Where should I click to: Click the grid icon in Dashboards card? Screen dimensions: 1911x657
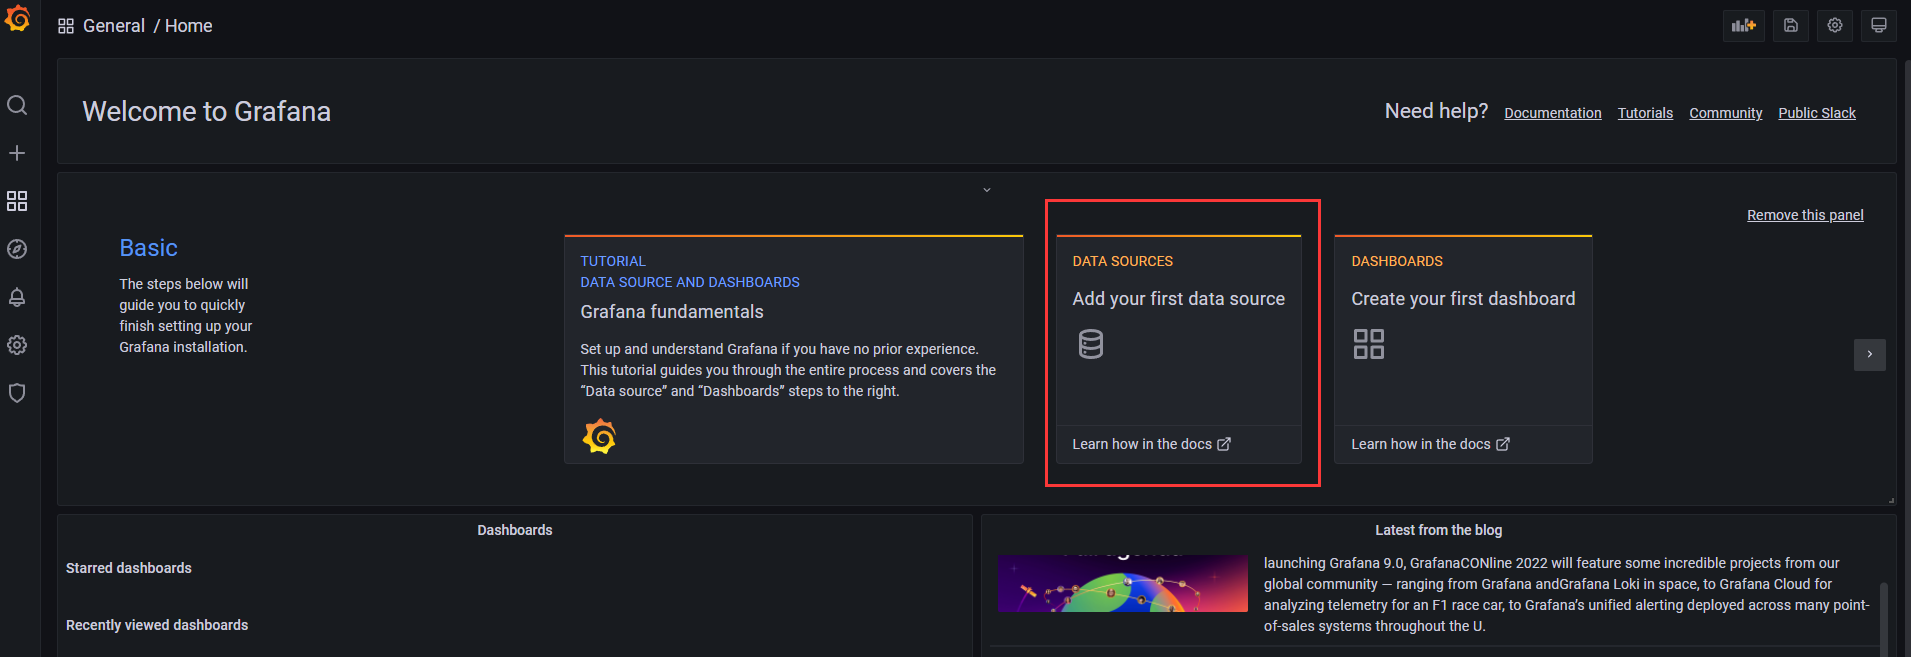point(1369,344)
